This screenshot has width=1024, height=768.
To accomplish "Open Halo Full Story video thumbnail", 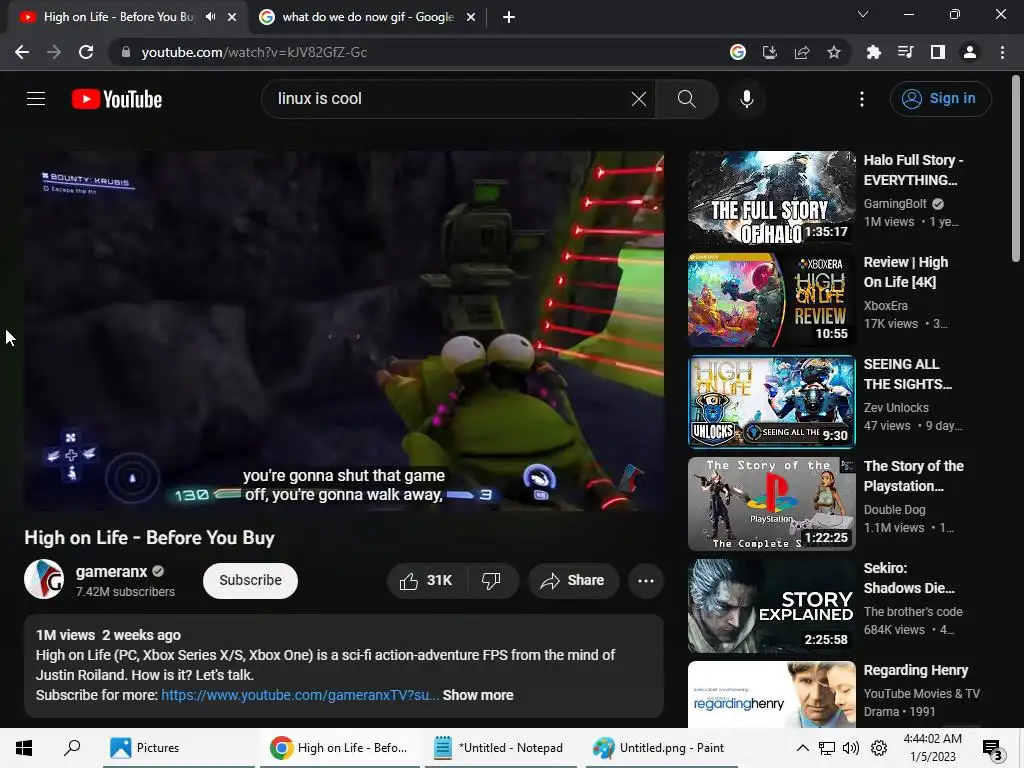I will coord(771,198).
